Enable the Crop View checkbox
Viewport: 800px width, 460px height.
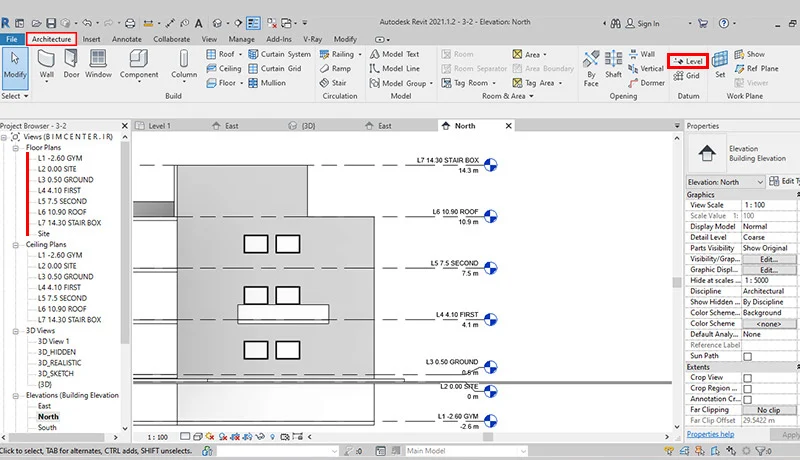747,378
